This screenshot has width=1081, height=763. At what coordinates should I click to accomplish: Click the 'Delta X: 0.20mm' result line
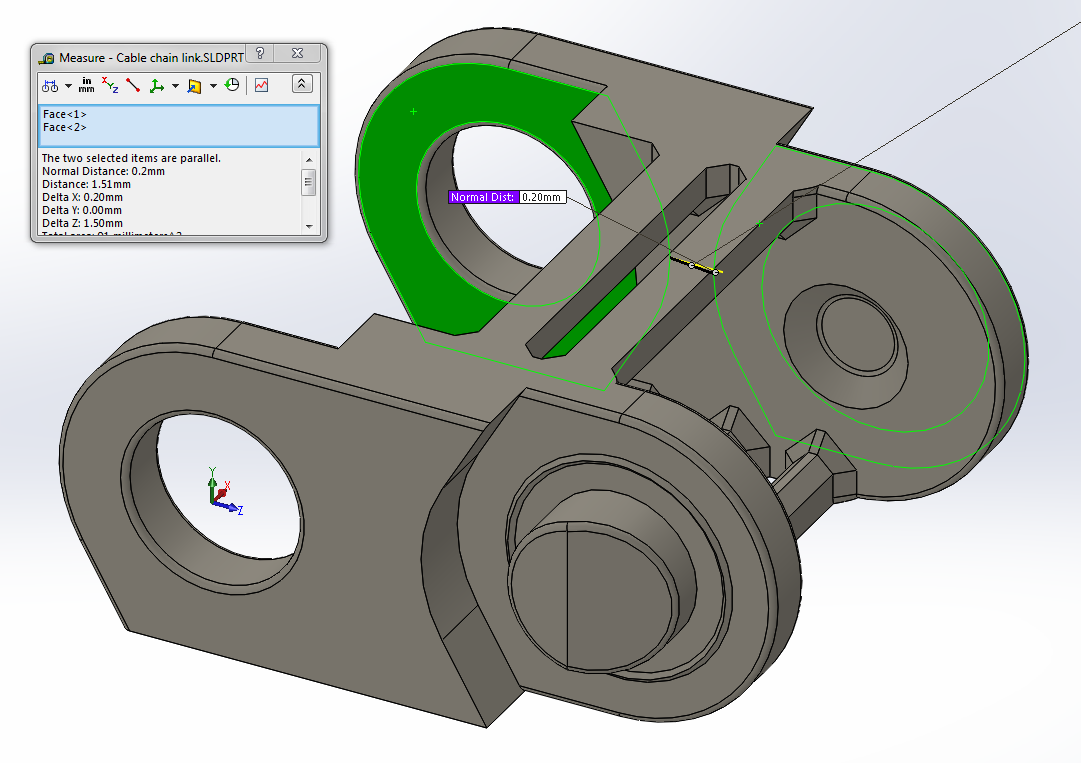[x=82, y=197]
